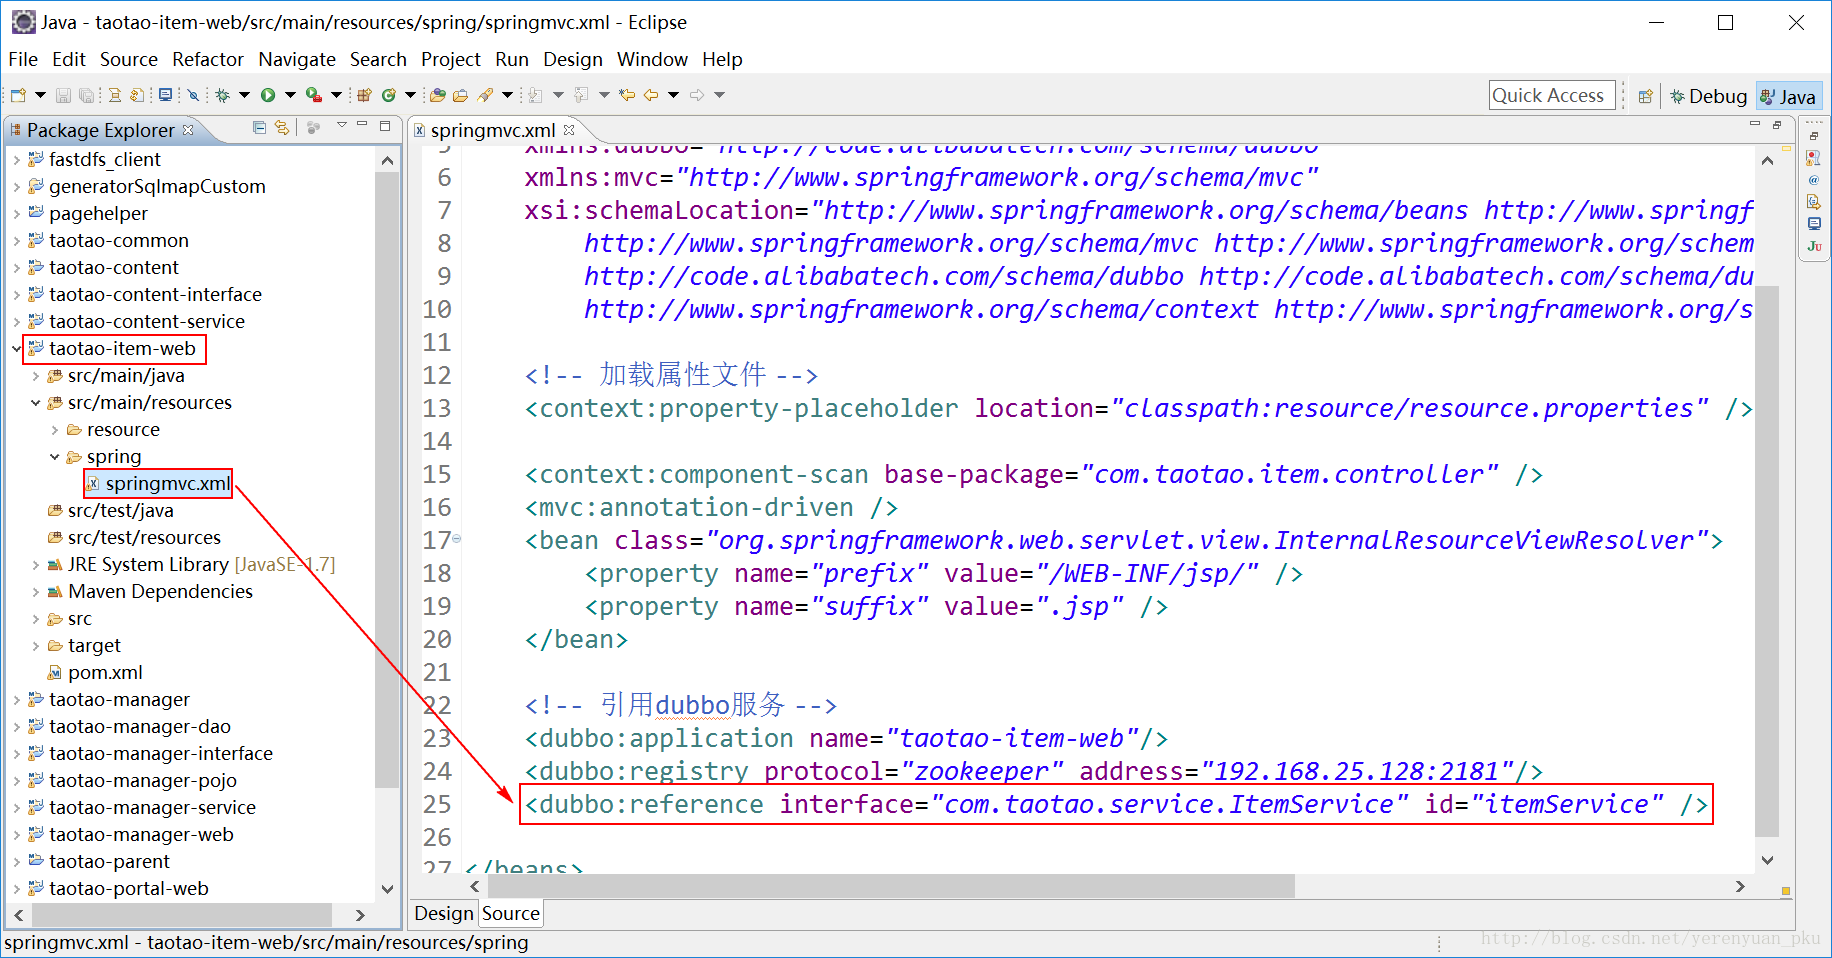Click the Open Task folder icon
Image resolution: width=1832 pixels, height=958 pixels.
pos(460,95)
